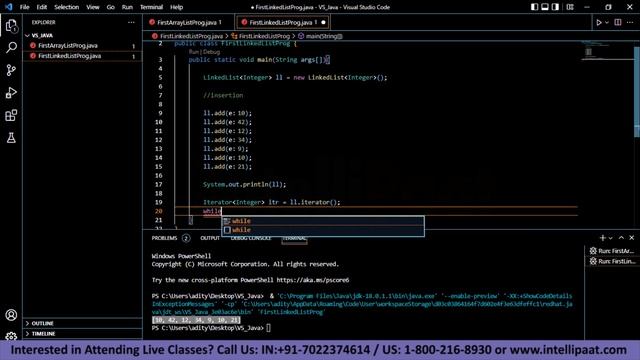The width and height of the screenshot is (640, 360).
Task: Click FirstLinkedListProg.java breadcrumb file segment
Action: (x=191, y=36)
